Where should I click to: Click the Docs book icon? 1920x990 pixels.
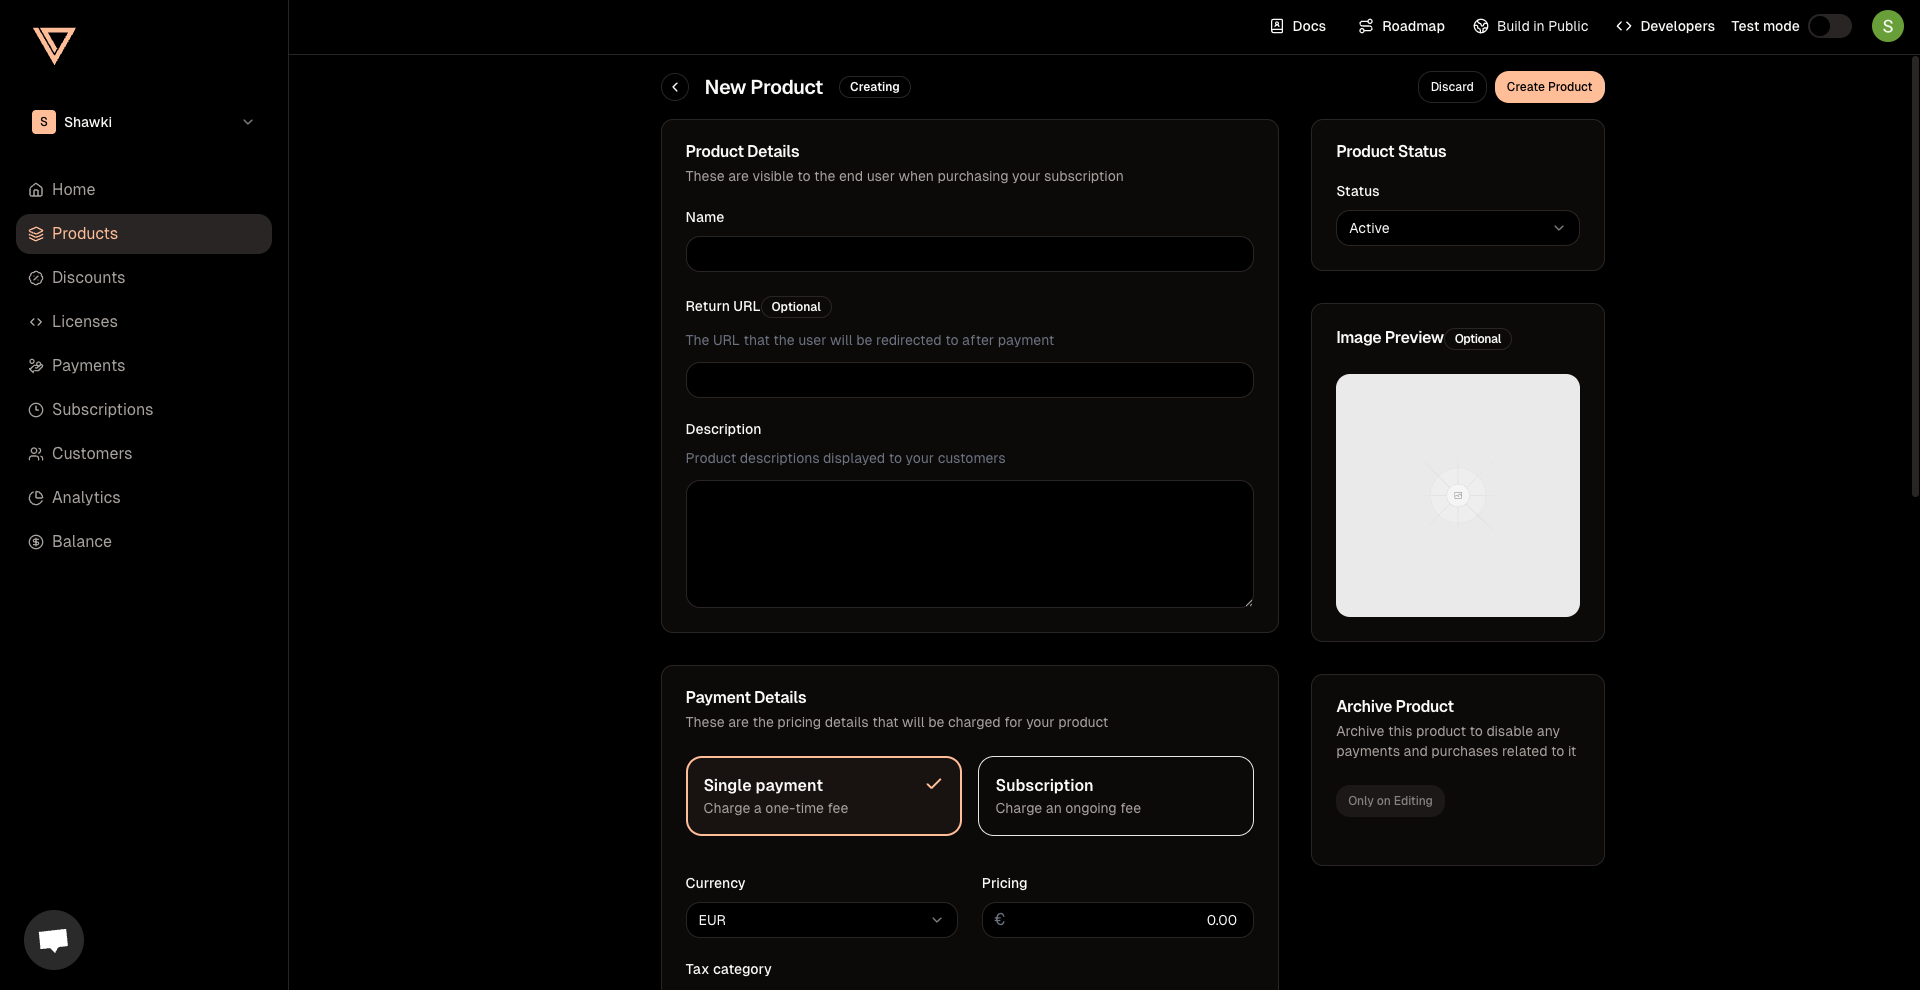pos(1277,26)
